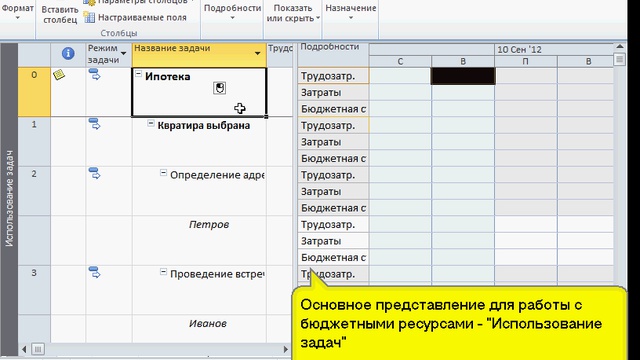Click the horizontal scrollbar left arrow

24,349
